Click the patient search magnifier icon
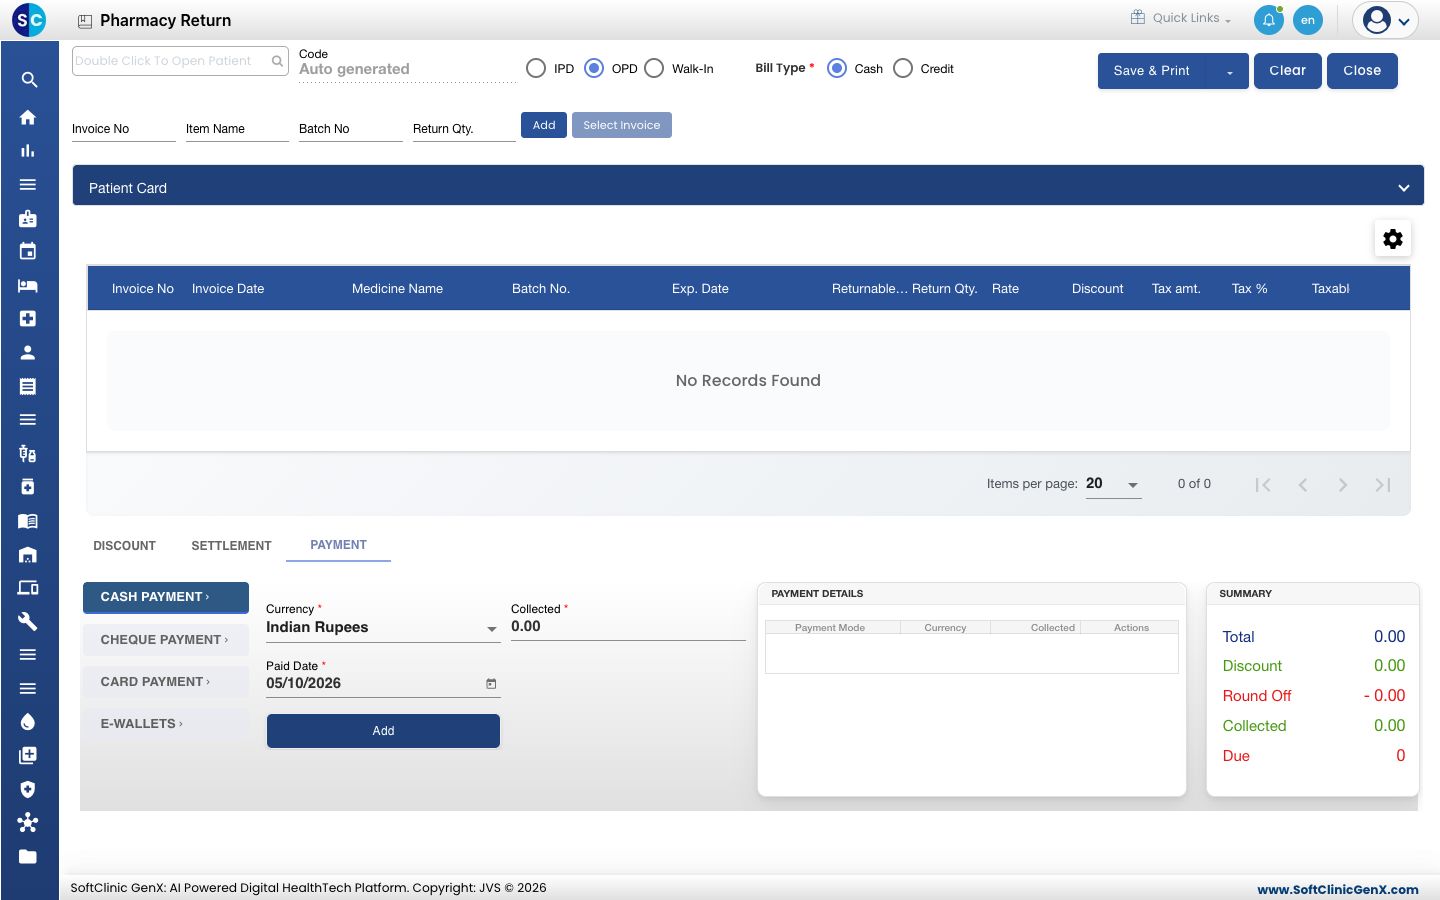This screenshot has height=900, width=1440. (277, 61)
